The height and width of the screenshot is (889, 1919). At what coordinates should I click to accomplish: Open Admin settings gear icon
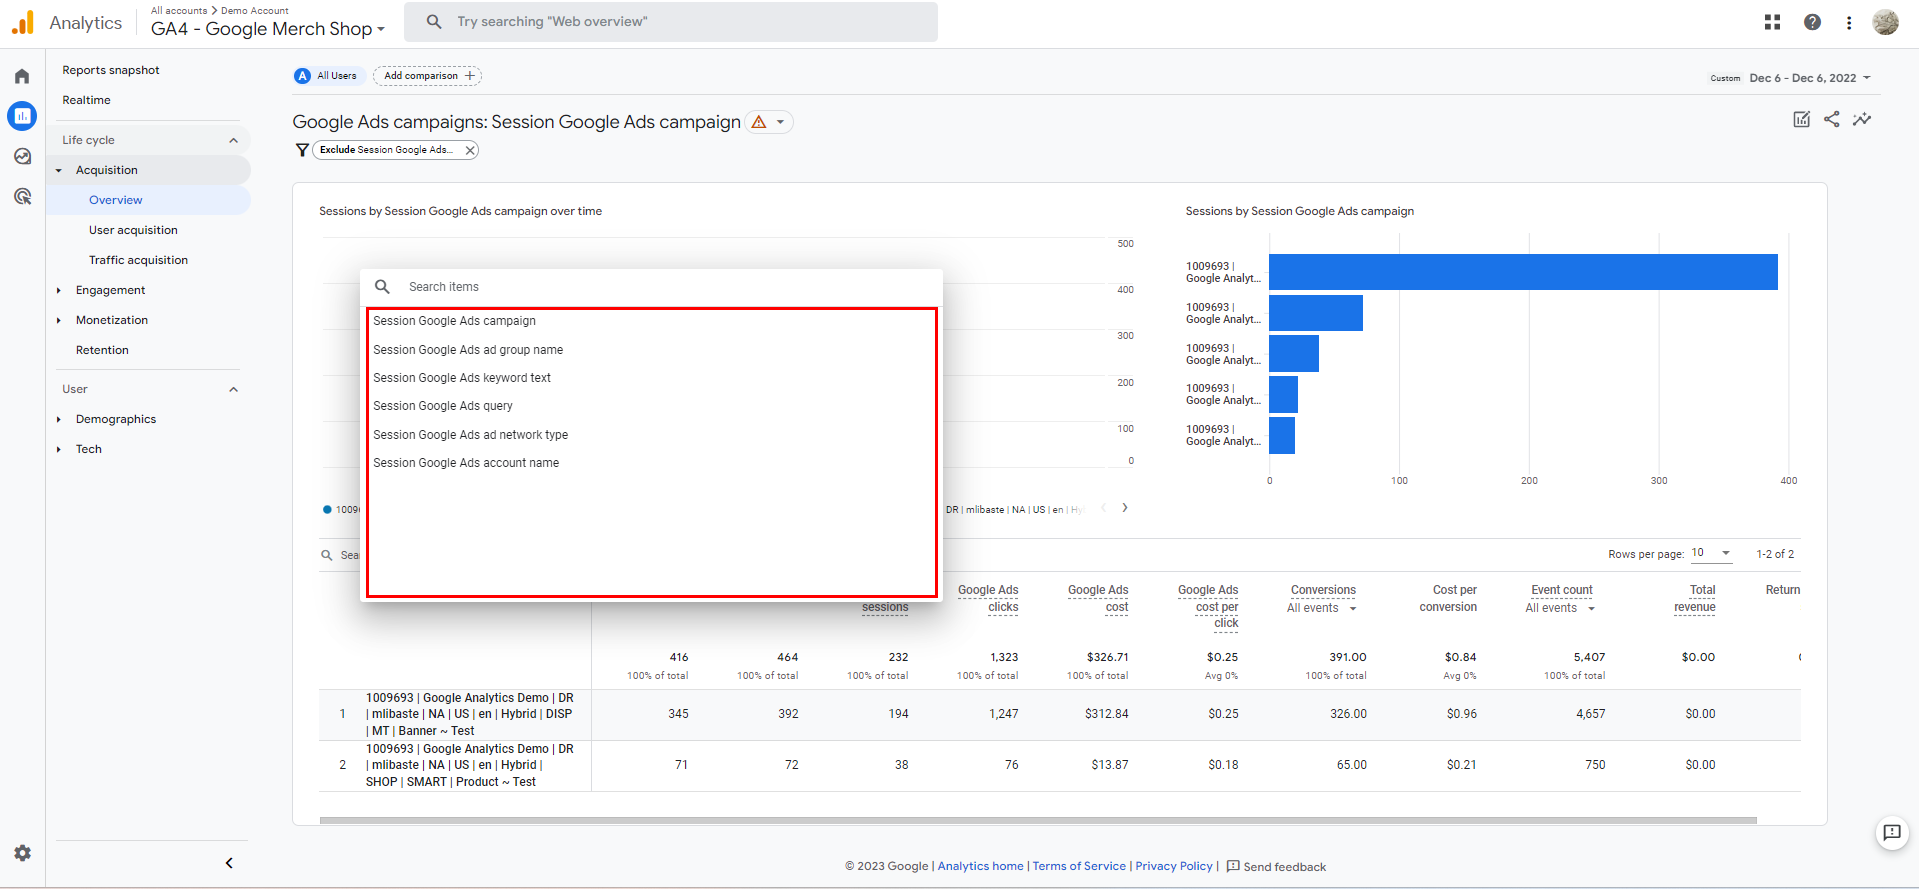coord(22,853)
